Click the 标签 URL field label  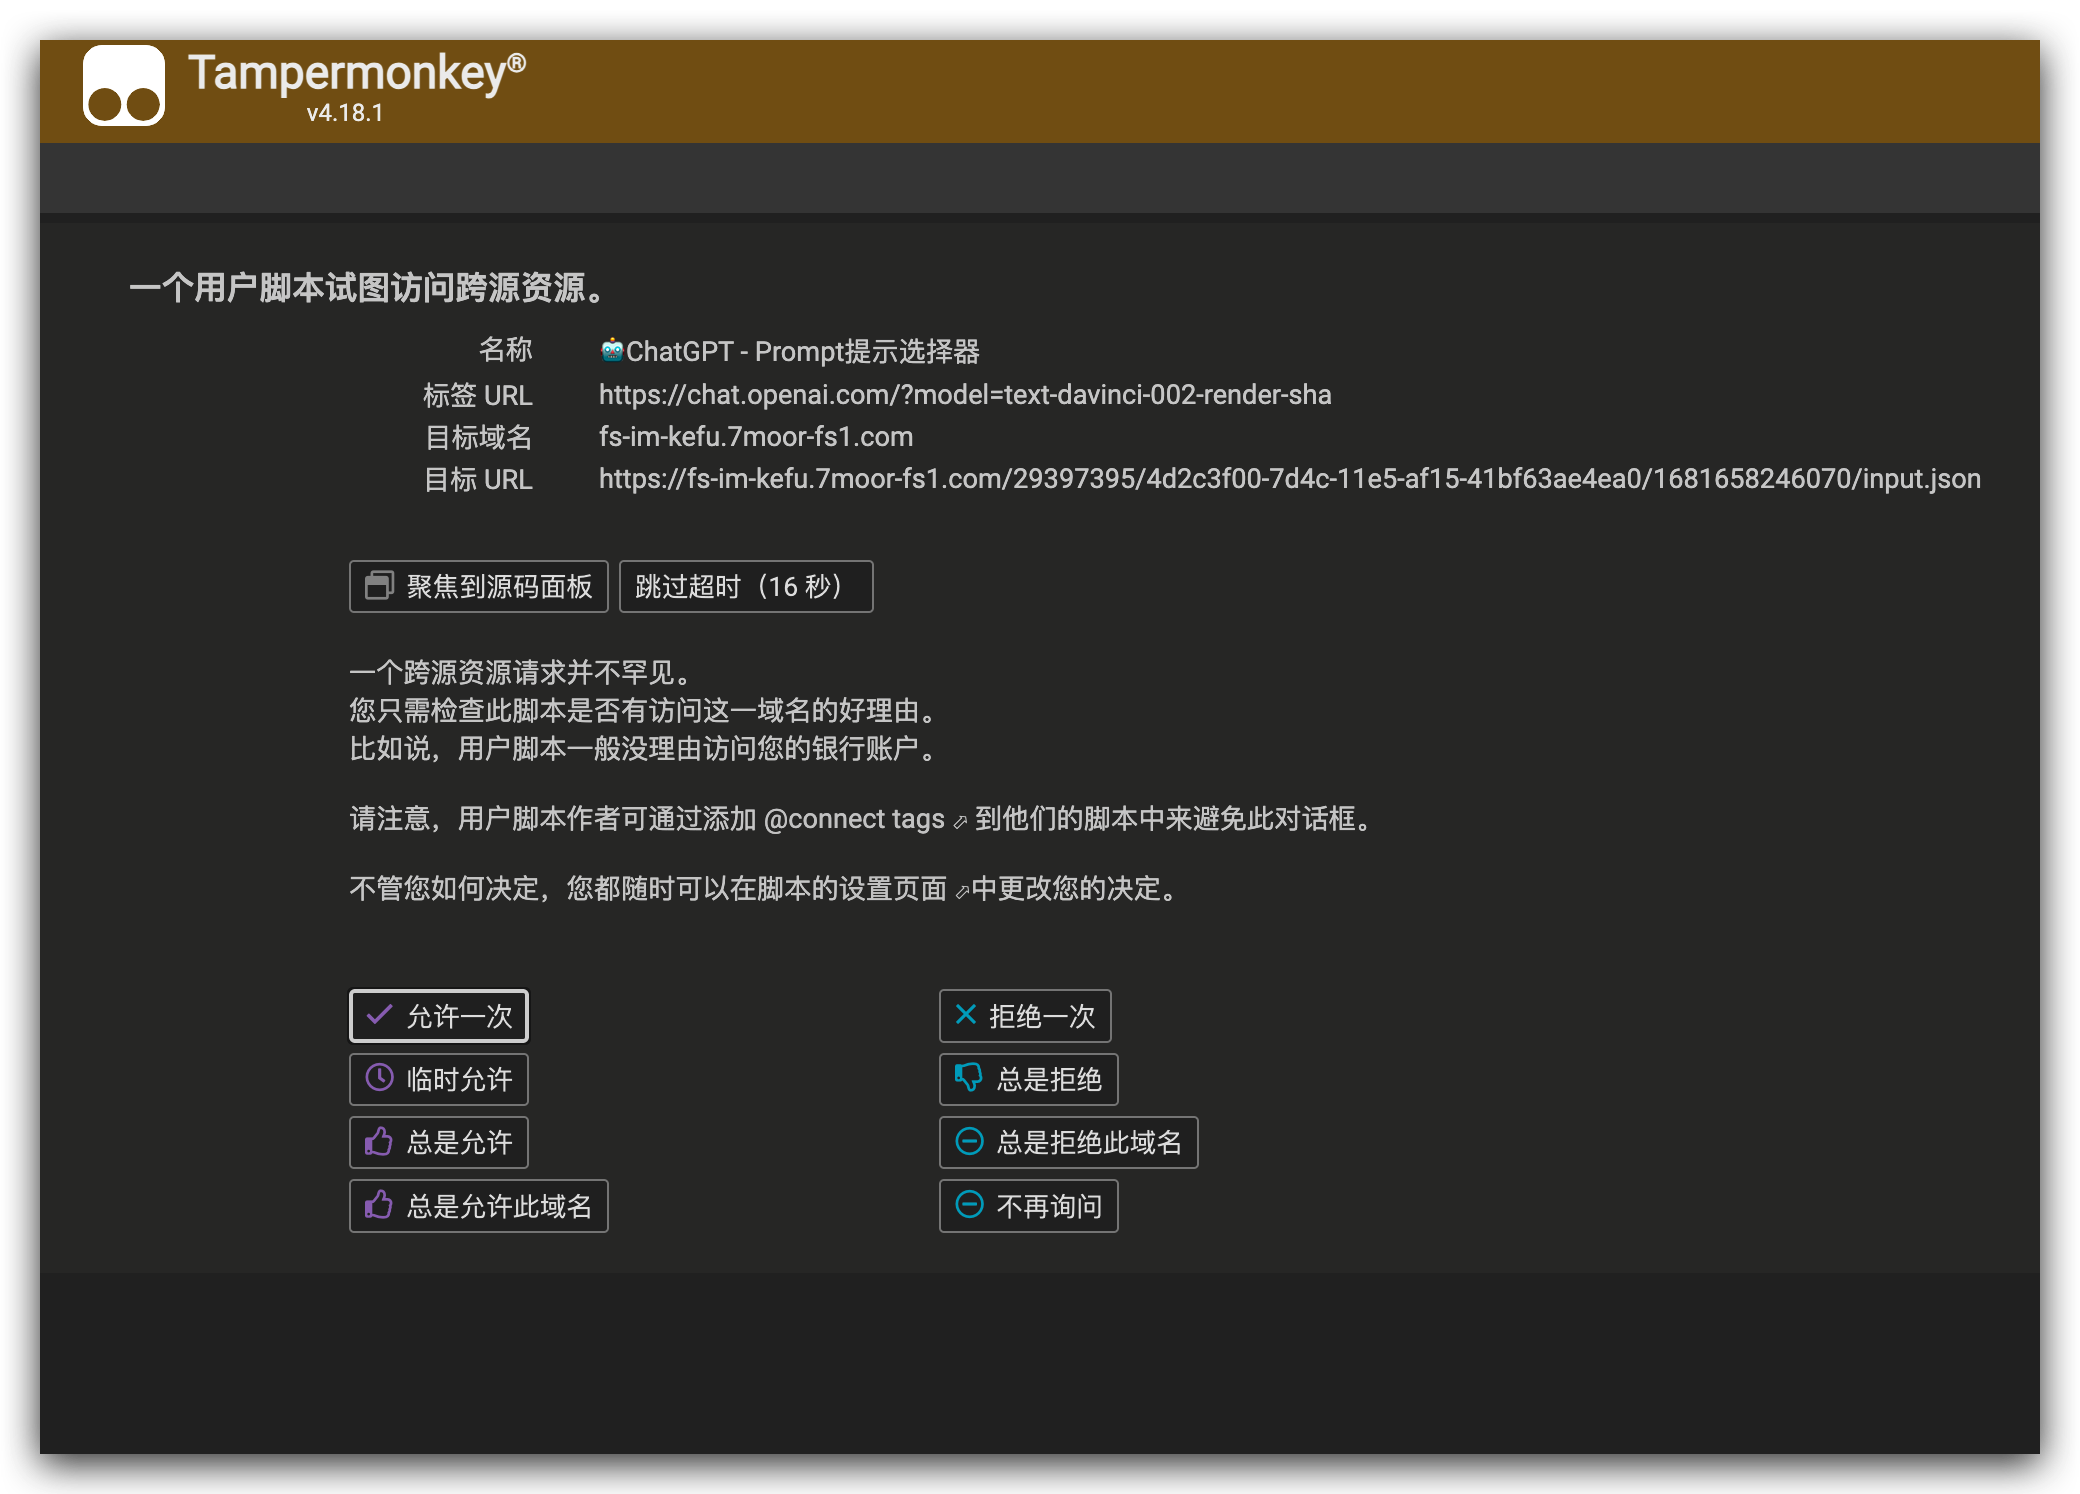(478, 395)
